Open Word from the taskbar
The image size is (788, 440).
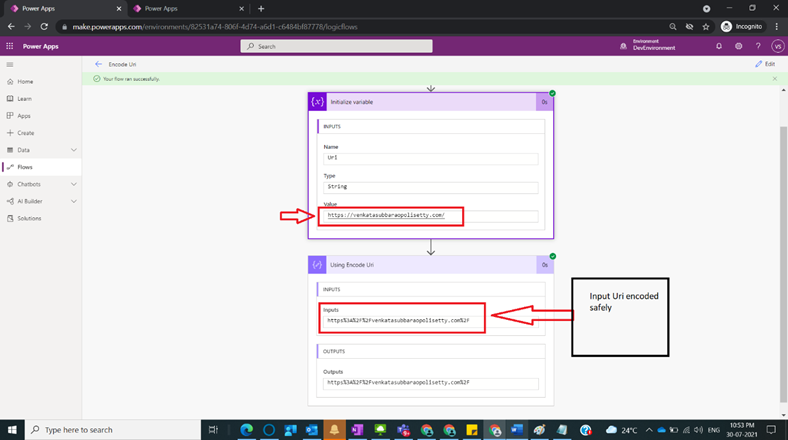pyautogui.click(x=517, y=430)
